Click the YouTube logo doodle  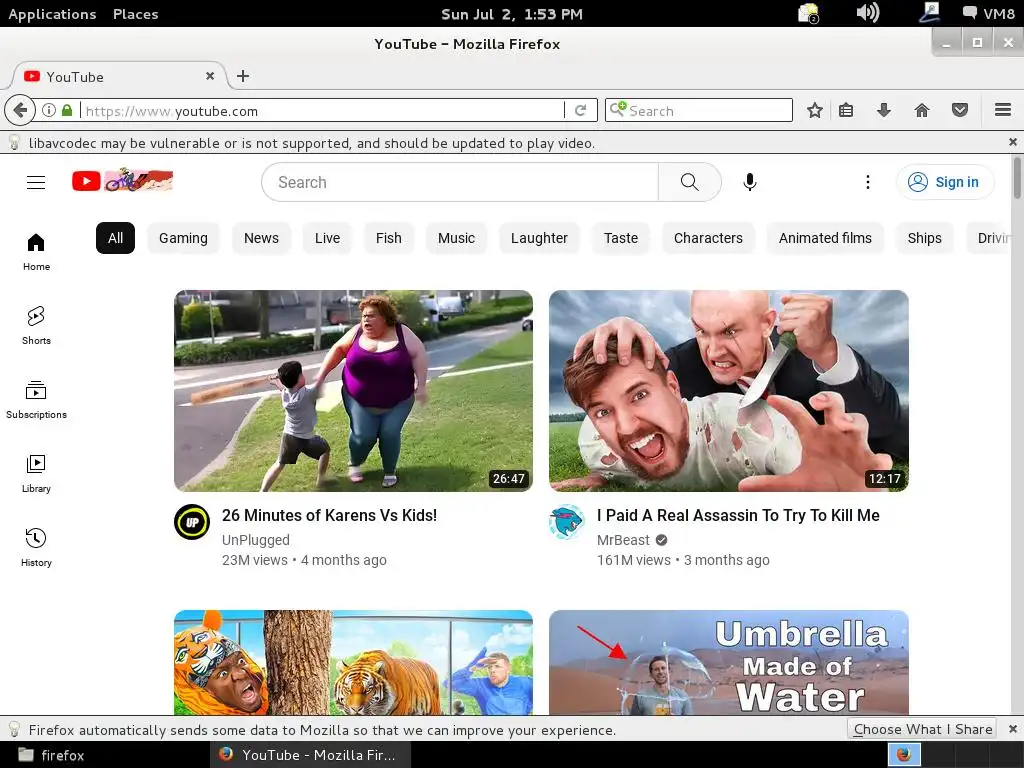click(x=123, y=180)
